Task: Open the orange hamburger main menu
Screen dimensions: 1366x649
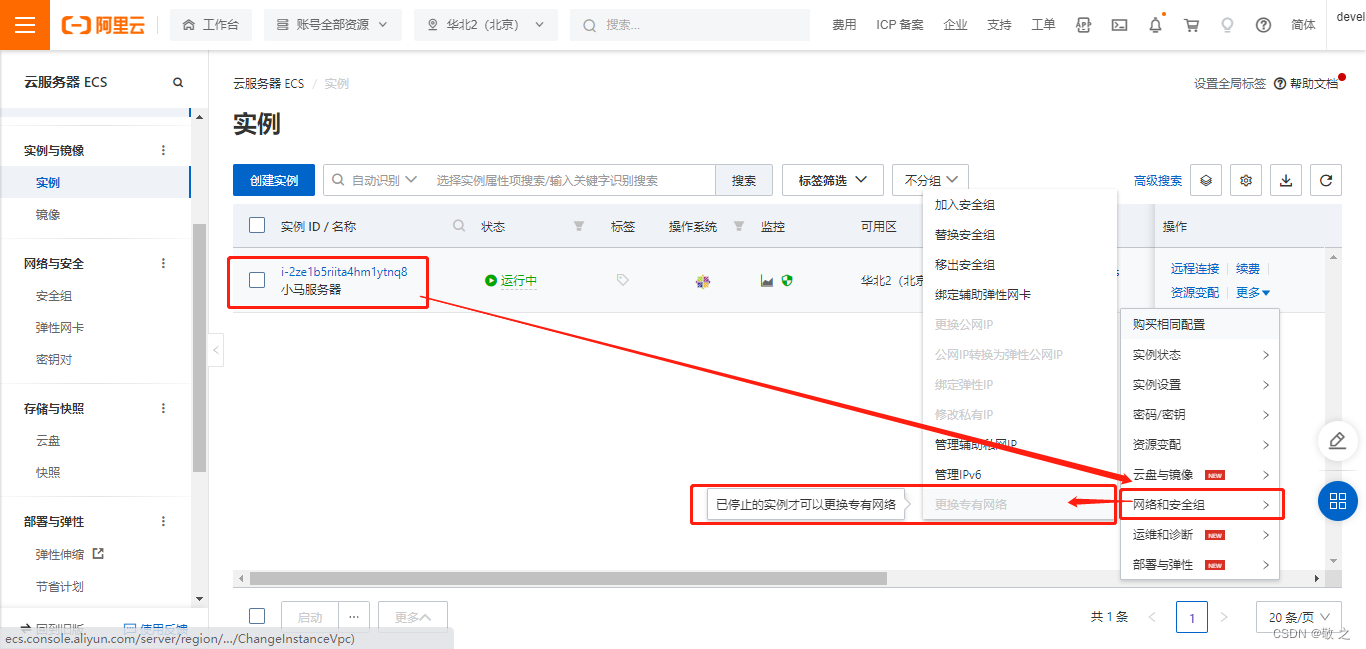Action: point(25,25)
